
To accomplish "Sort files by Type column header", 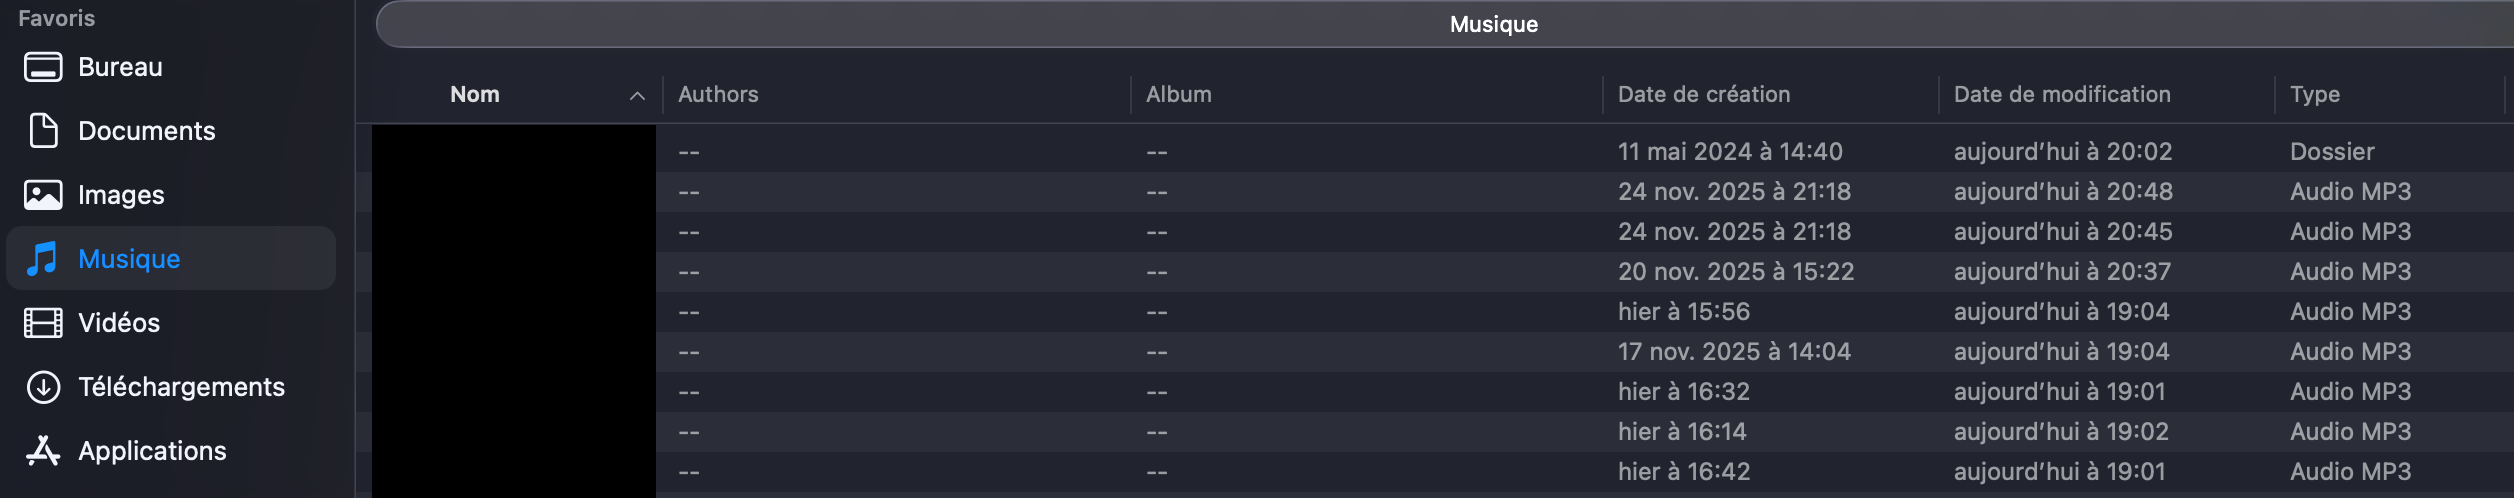I will coord(2314,95).
